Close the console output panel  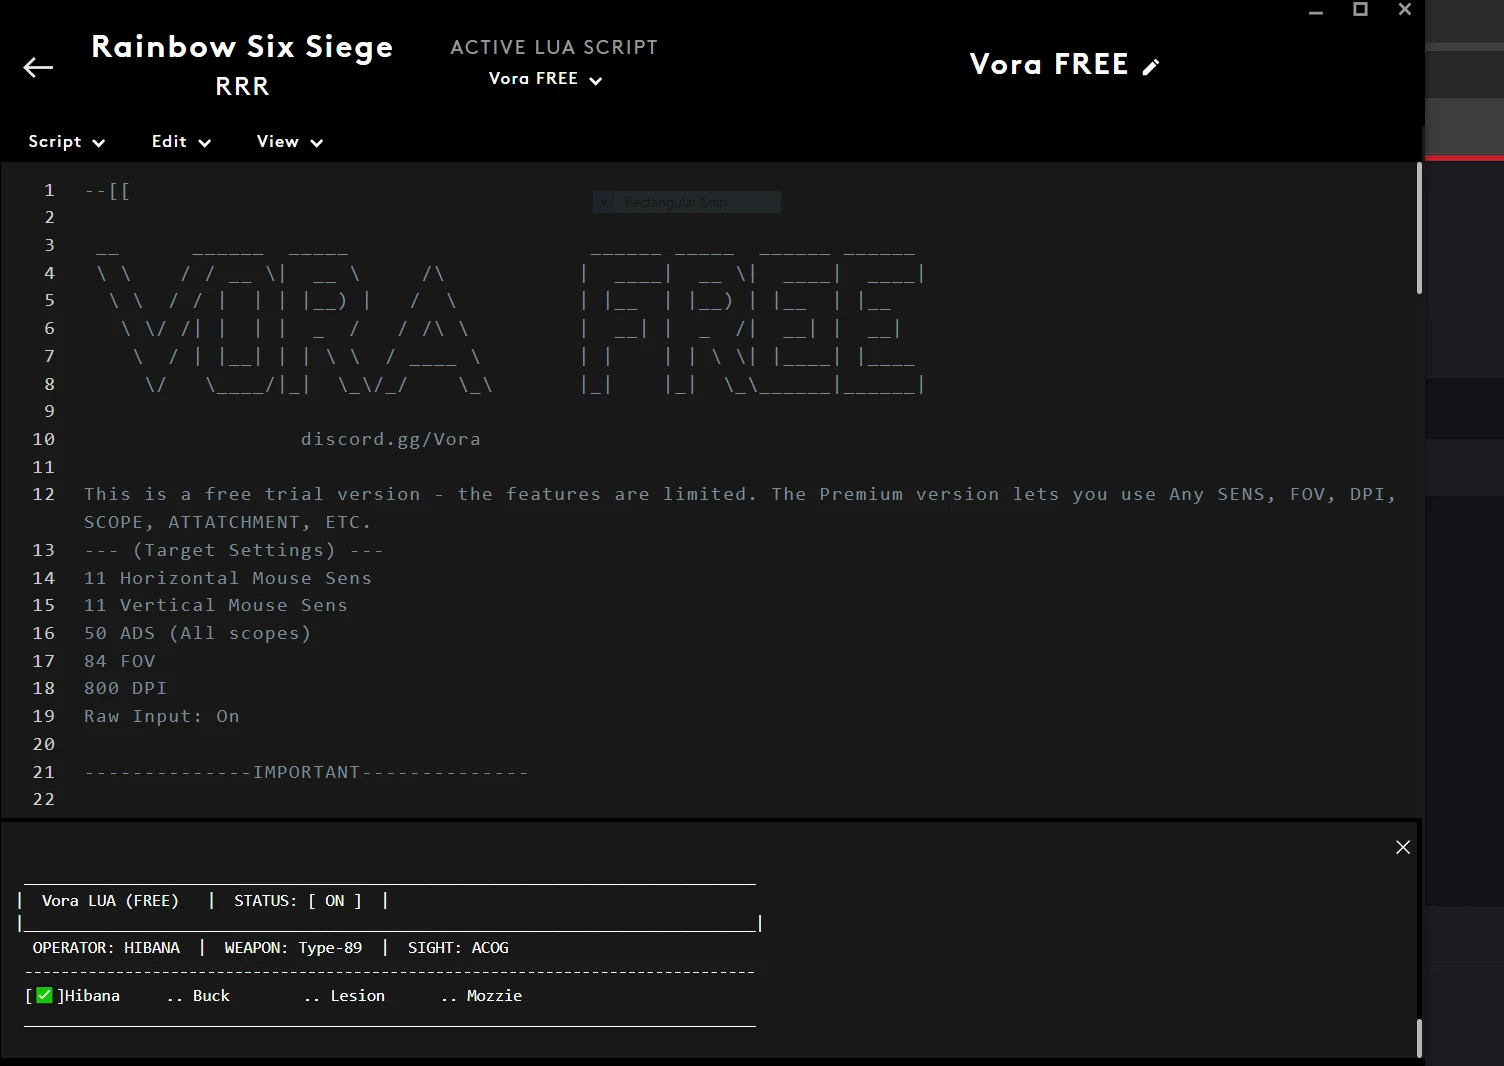(x=1403, y=847)
